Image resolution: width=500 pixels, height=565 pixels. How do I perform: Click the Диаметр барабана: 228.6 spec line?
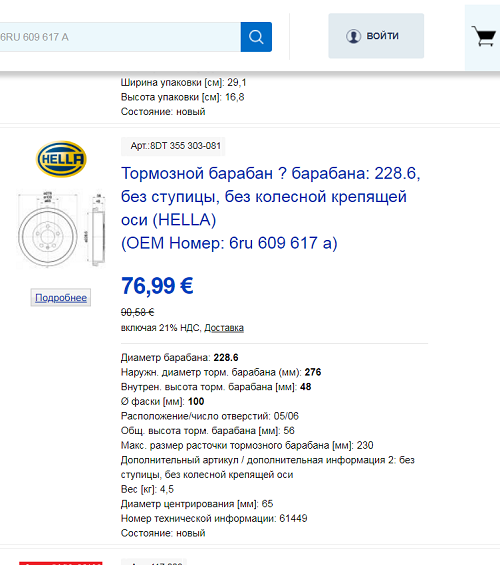point(179,357)
